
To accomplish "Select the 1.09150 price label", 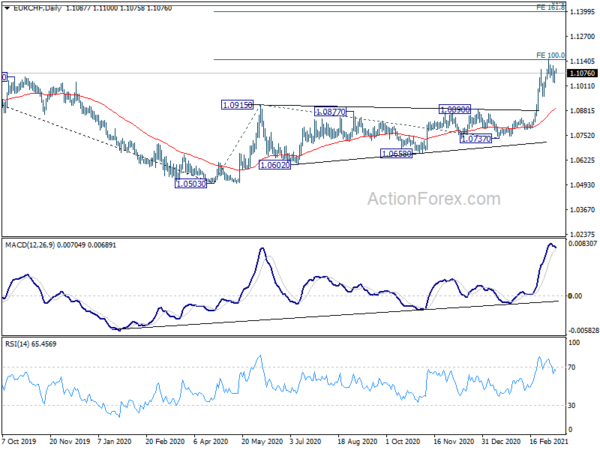I will 237,104.
